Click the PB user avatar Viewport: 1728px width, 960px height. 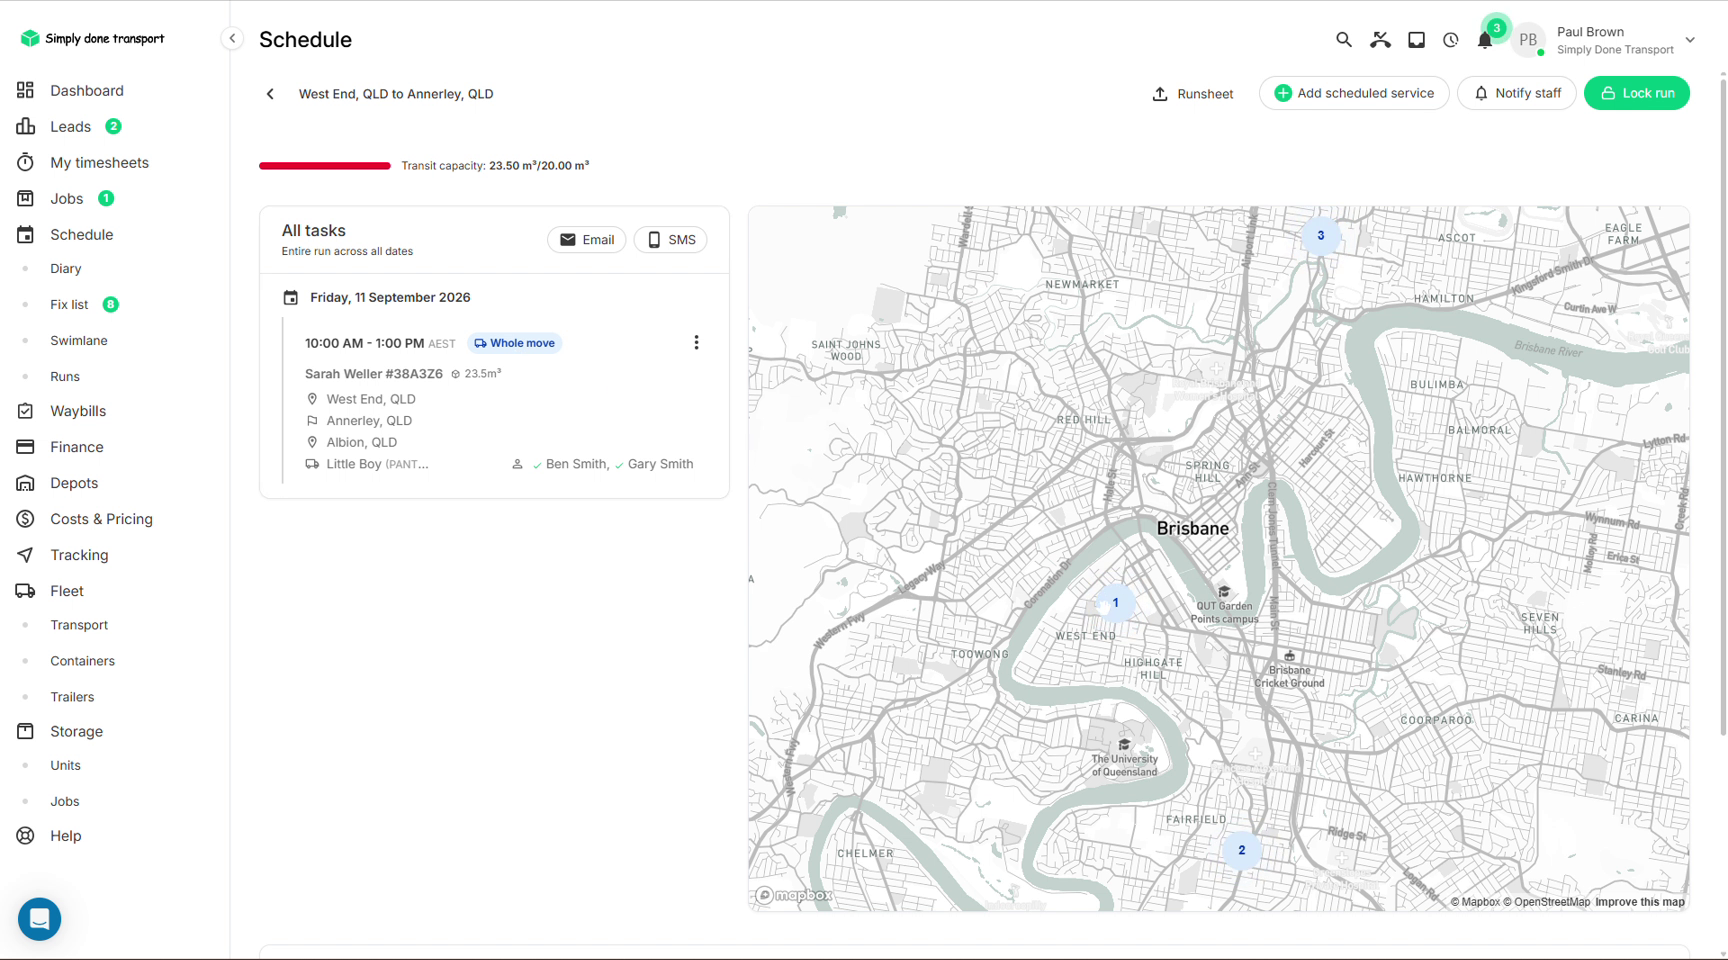click(1528, 40)
